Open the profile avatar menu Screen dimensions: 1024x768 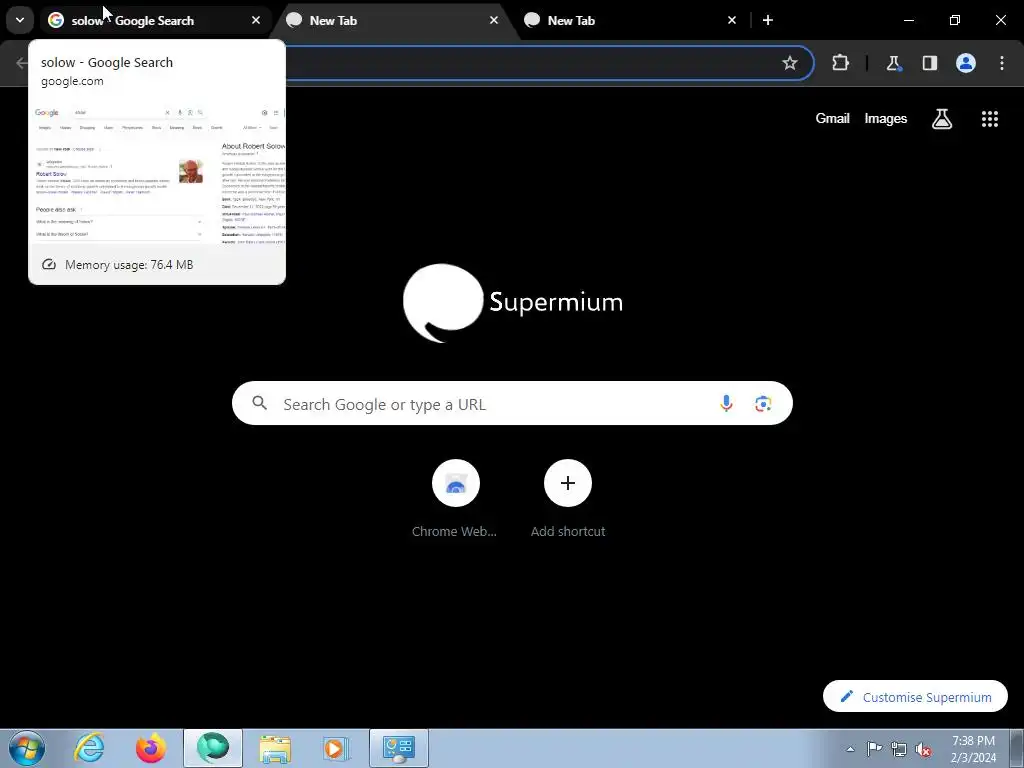pyautogui.click(x=966, y=63)
